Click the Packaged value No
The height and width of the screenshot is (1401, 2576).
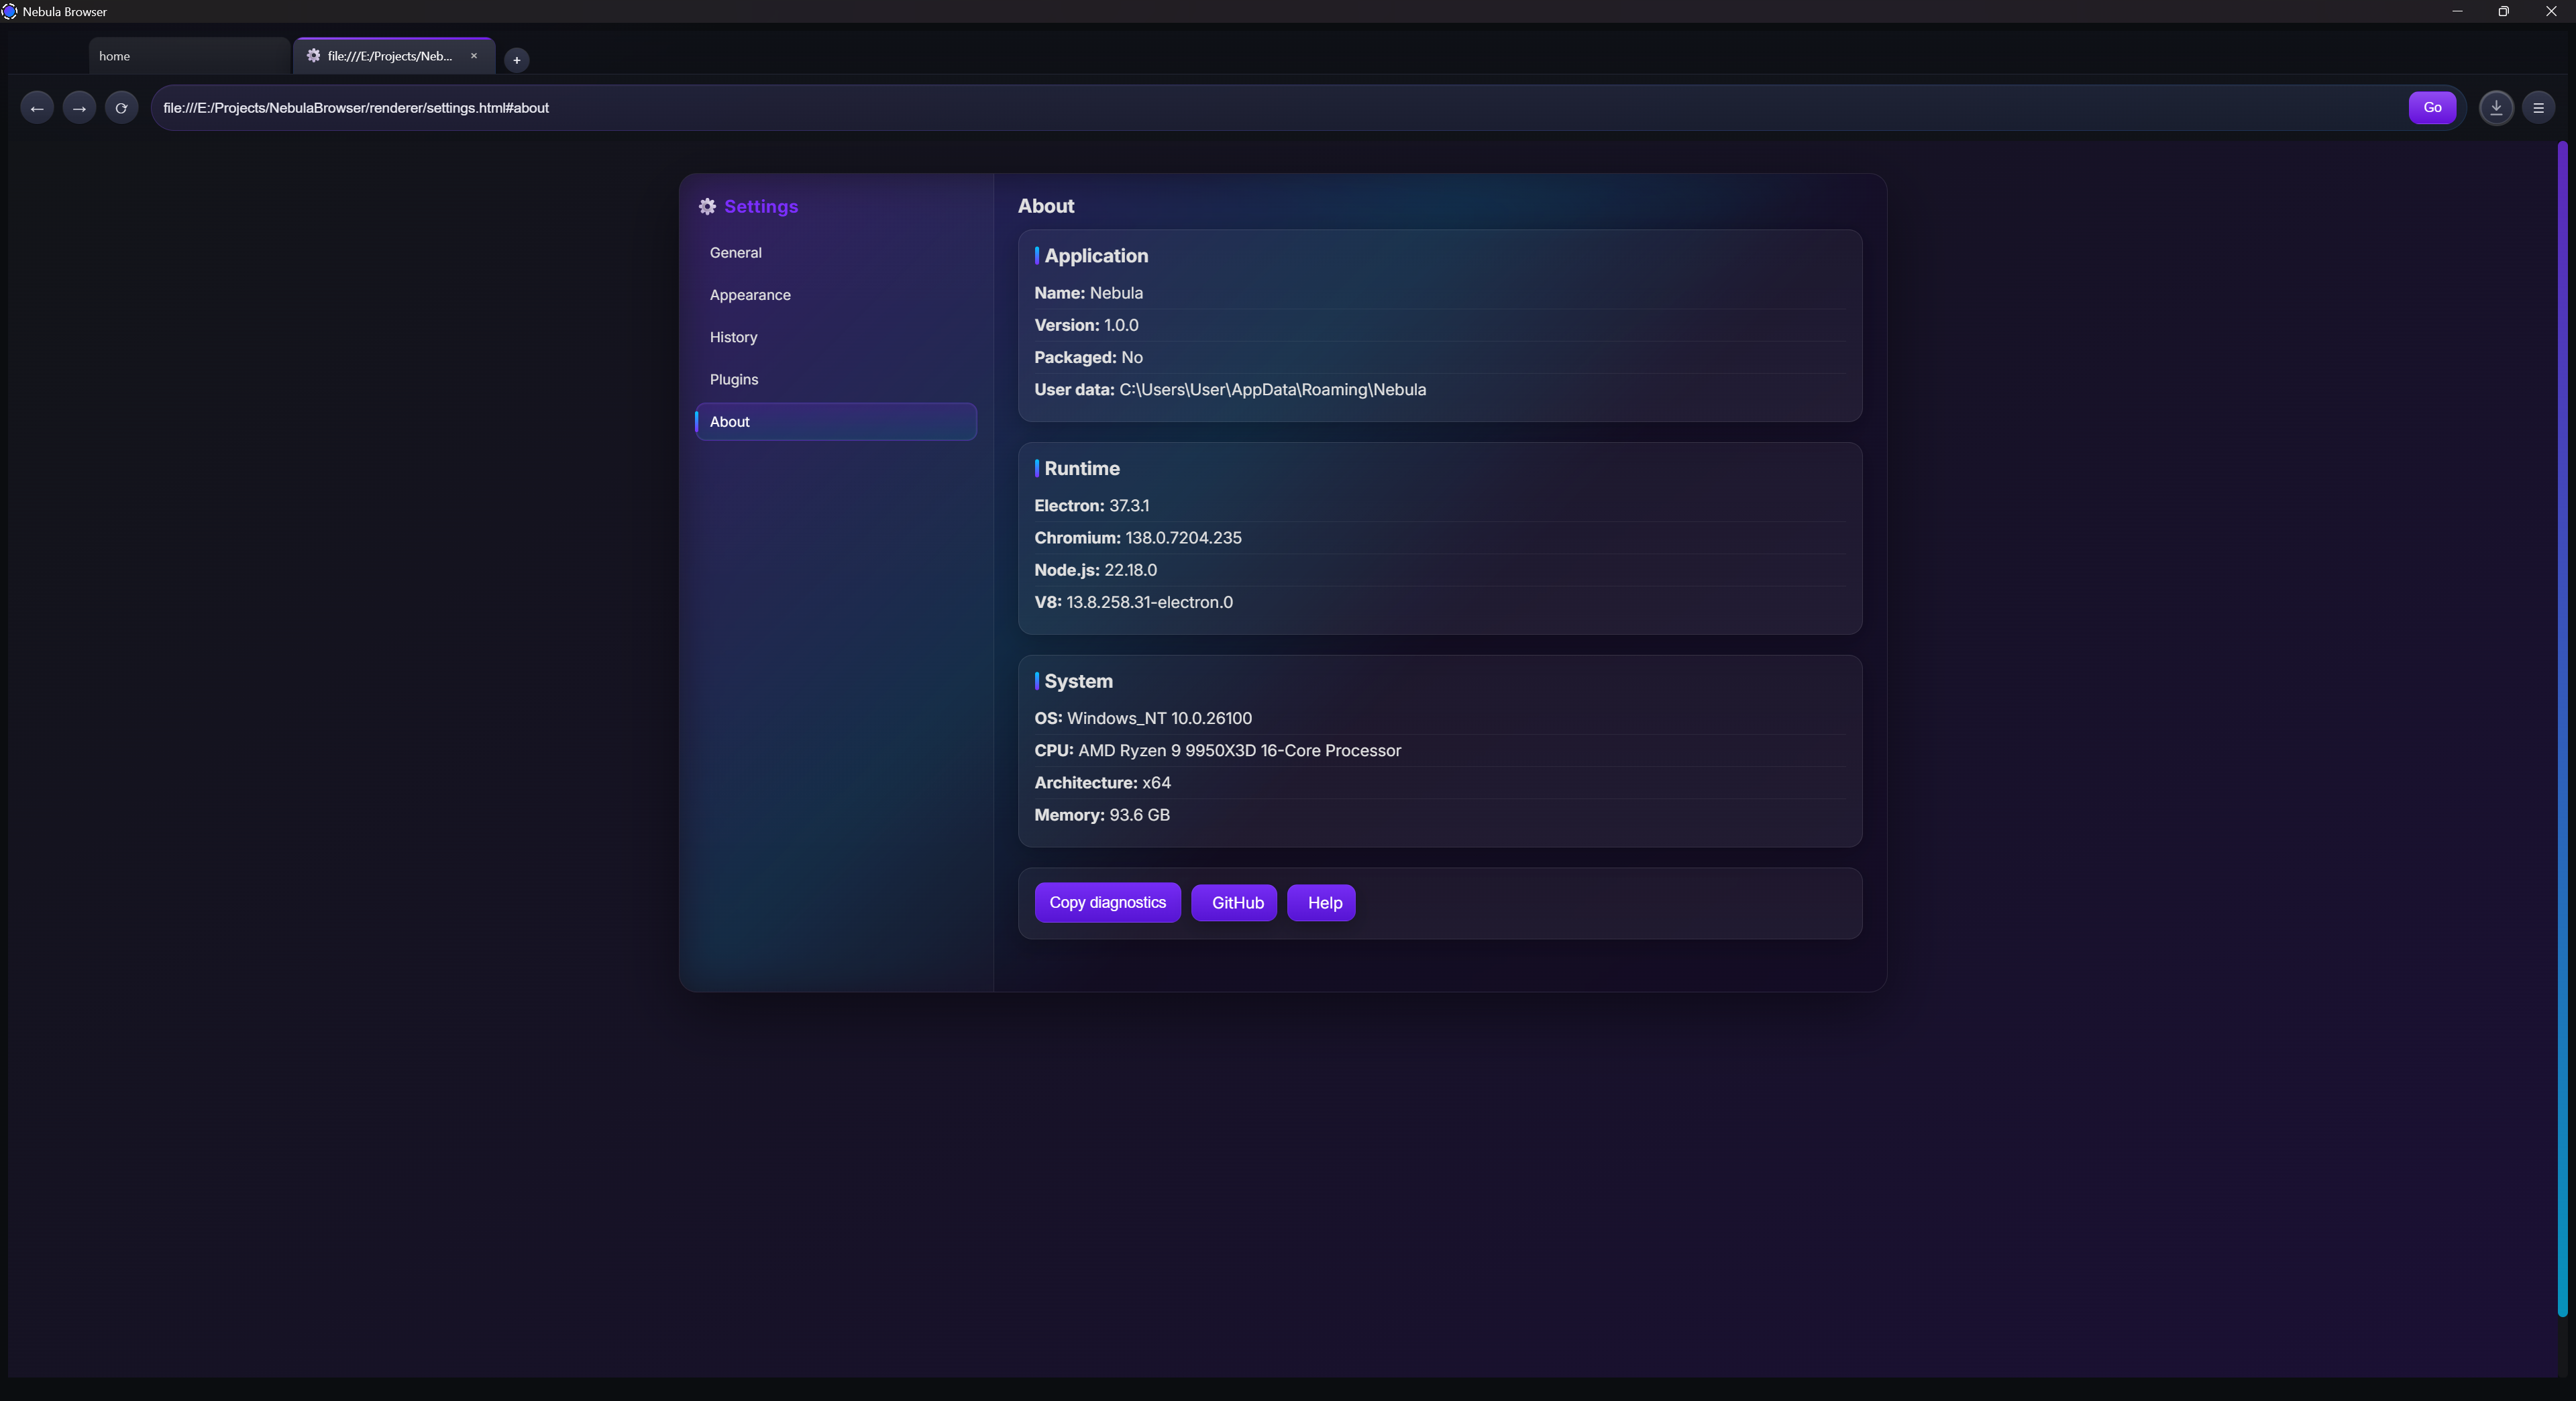click(x=1132, y=357)
